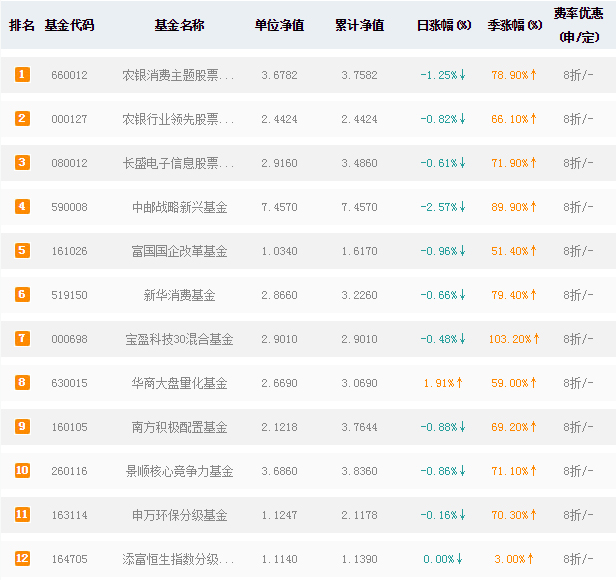Open fund 华商大盘量化基金
This screenshot has width=616, height=580.
click(180, 383)
